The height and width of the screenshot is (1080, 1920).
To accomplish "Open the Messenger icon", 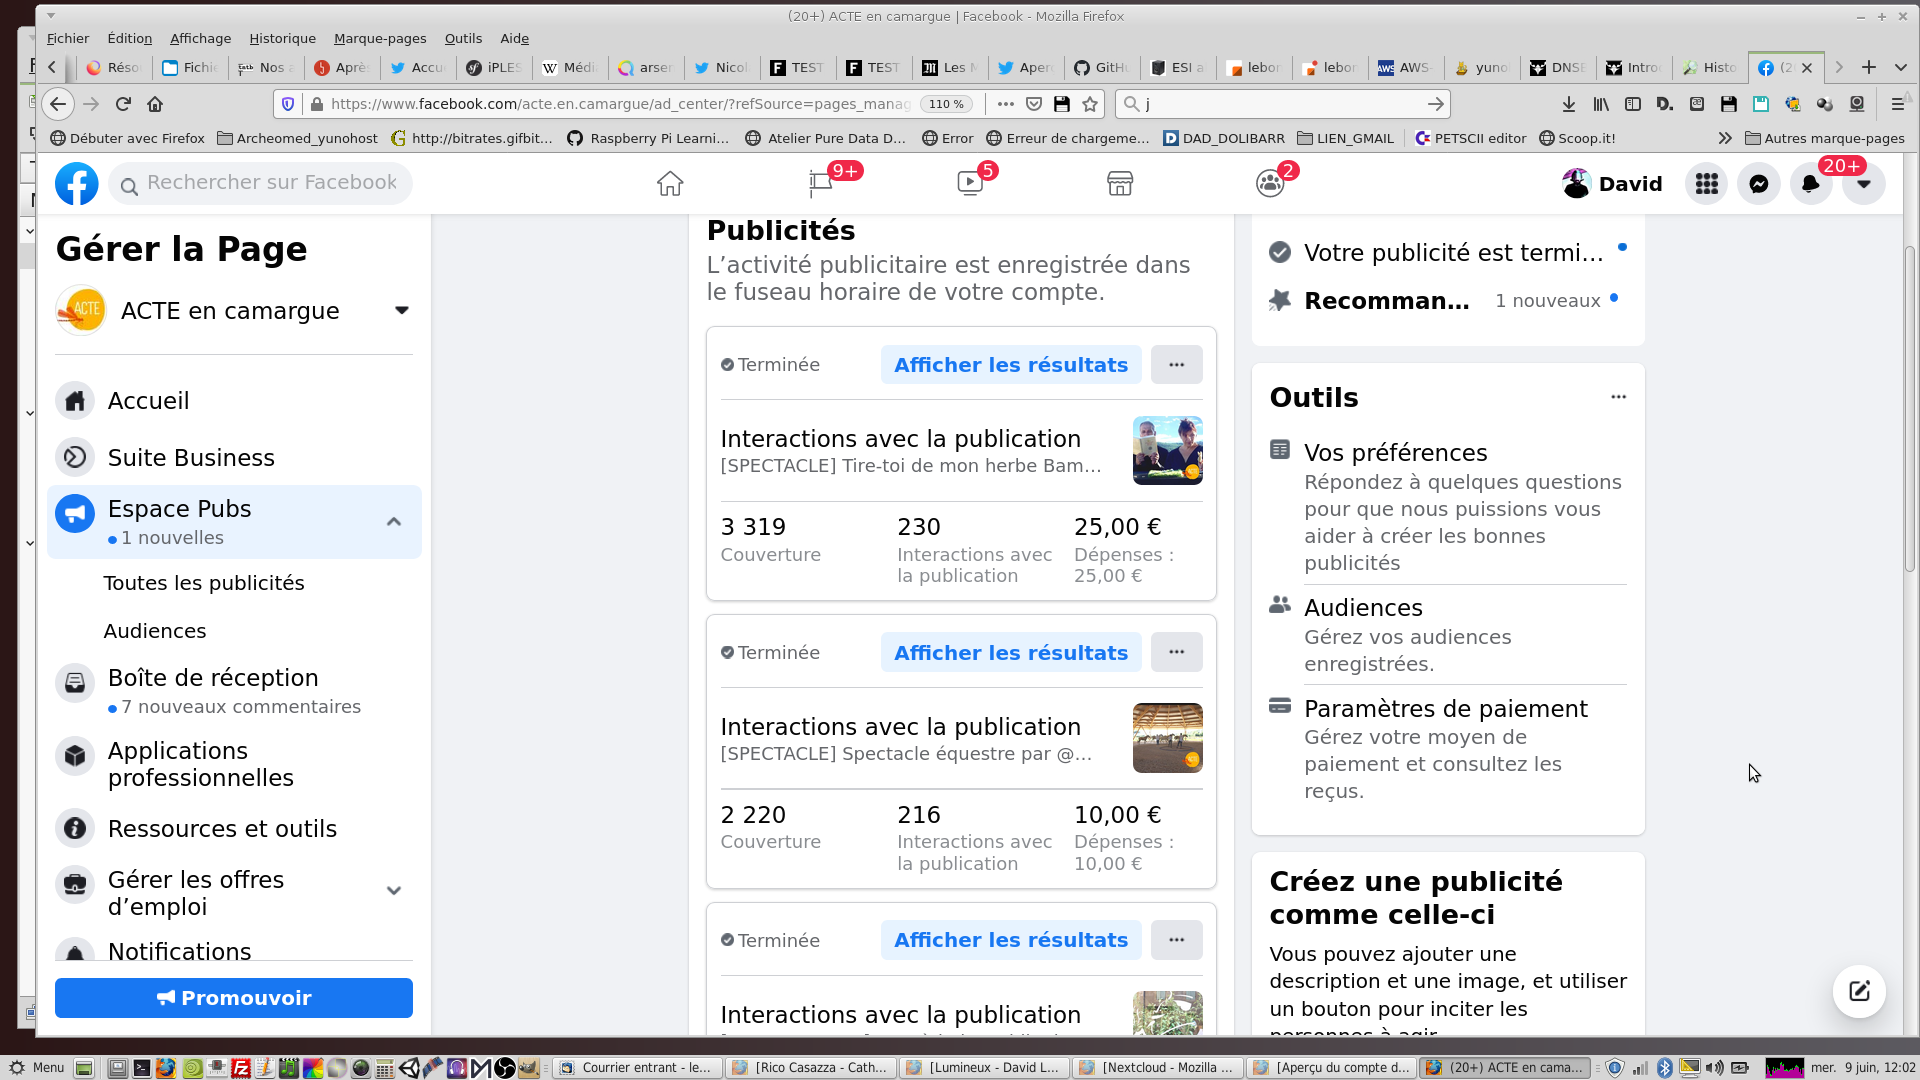I will pos(1758,184).
